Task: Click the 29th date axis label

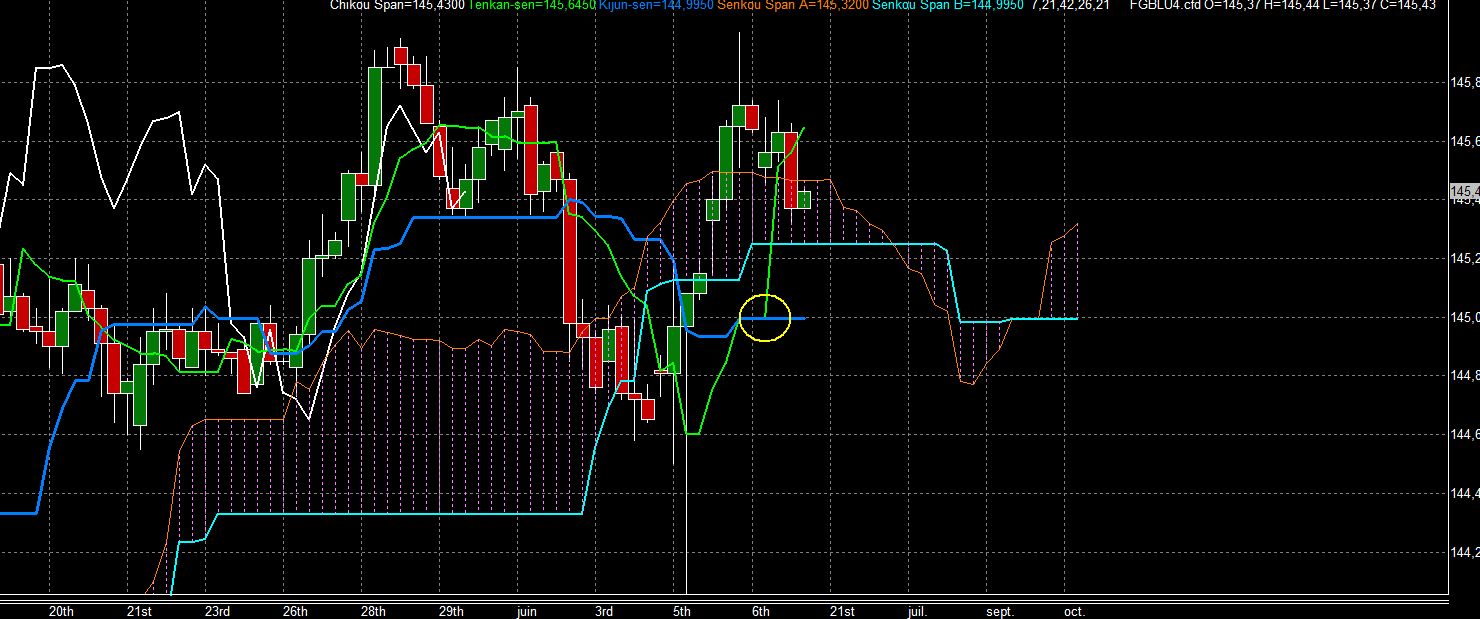Action: 451,611
